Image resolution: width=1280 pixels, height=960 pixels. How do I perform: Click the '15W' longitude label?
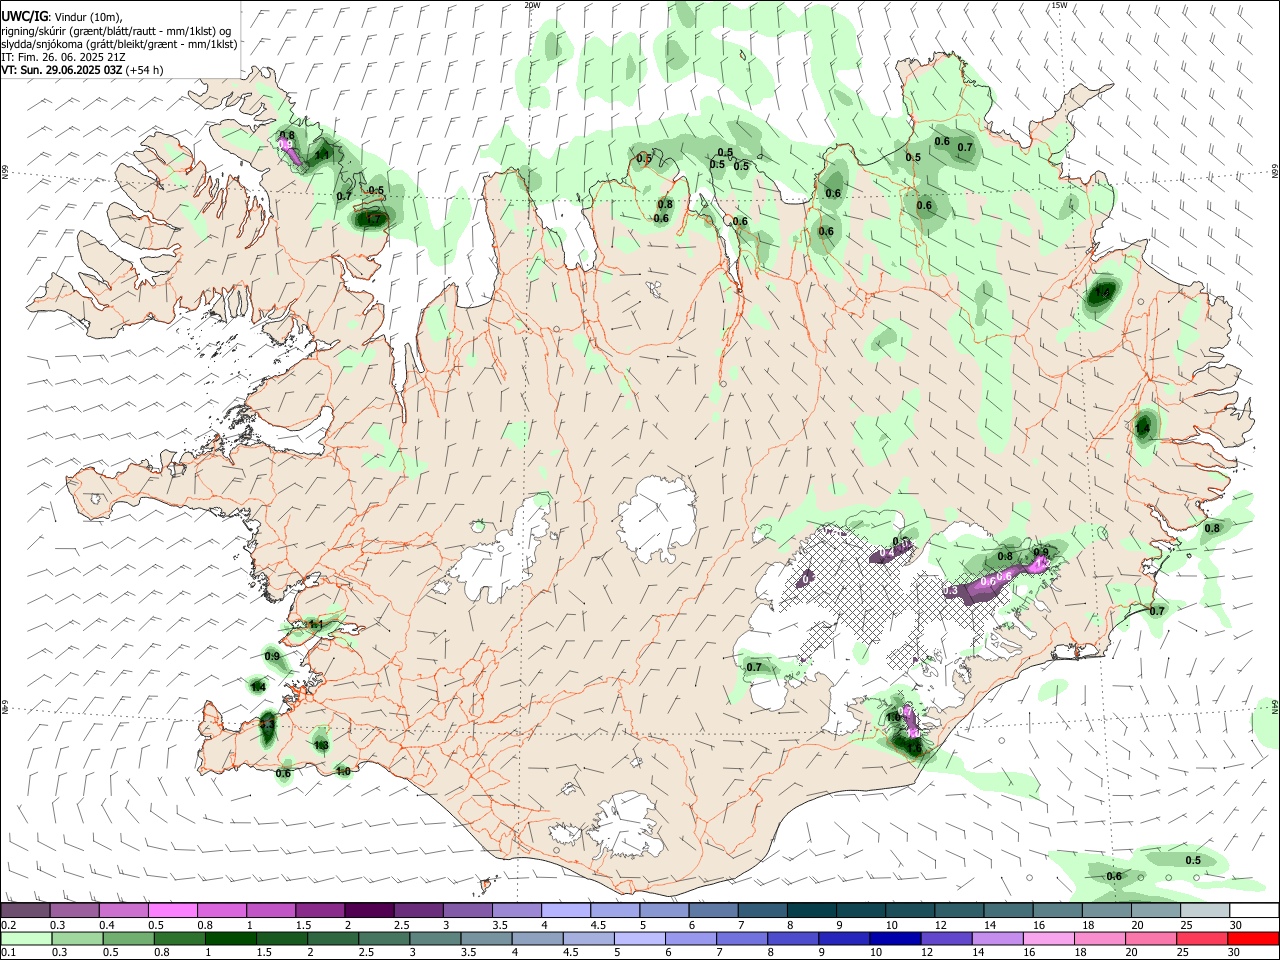pyautogui.click(x=1059, y=5)
